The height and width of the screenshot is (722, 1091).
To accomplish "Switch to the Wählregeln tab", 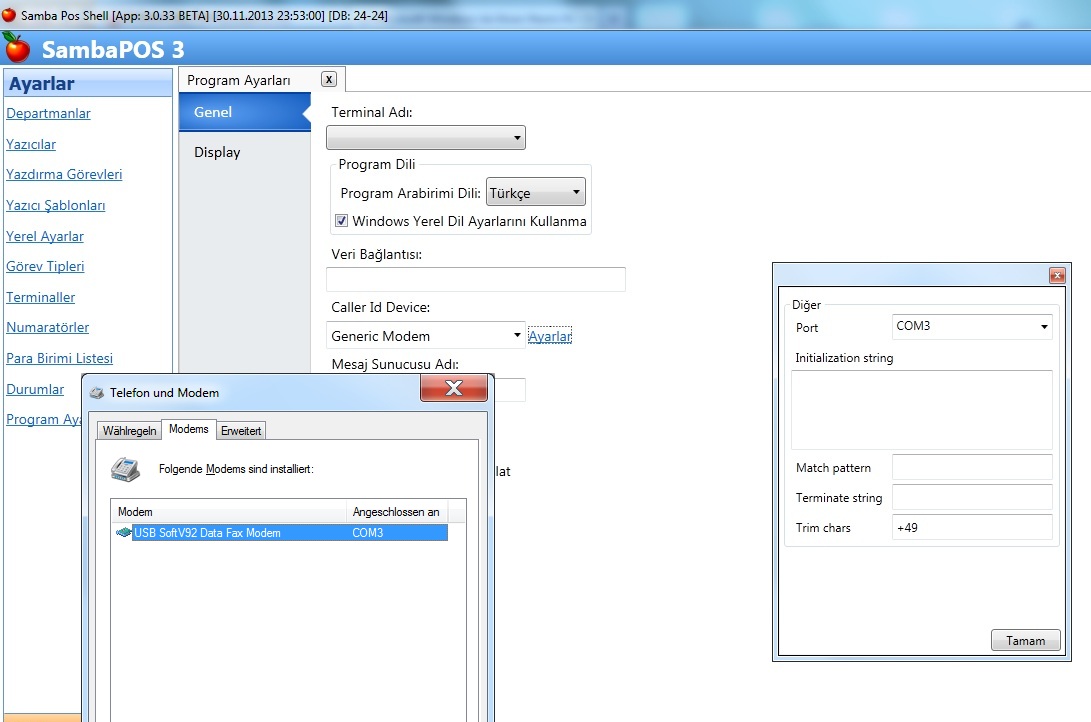I will click(129, 430).
